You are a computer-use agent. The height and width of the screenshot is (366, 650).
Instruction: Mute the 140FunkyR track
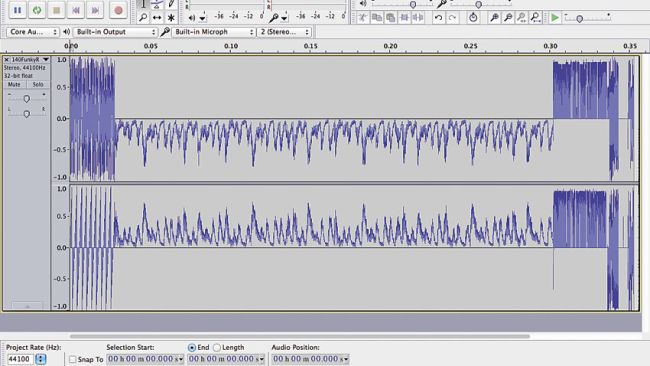coord(14,85)
